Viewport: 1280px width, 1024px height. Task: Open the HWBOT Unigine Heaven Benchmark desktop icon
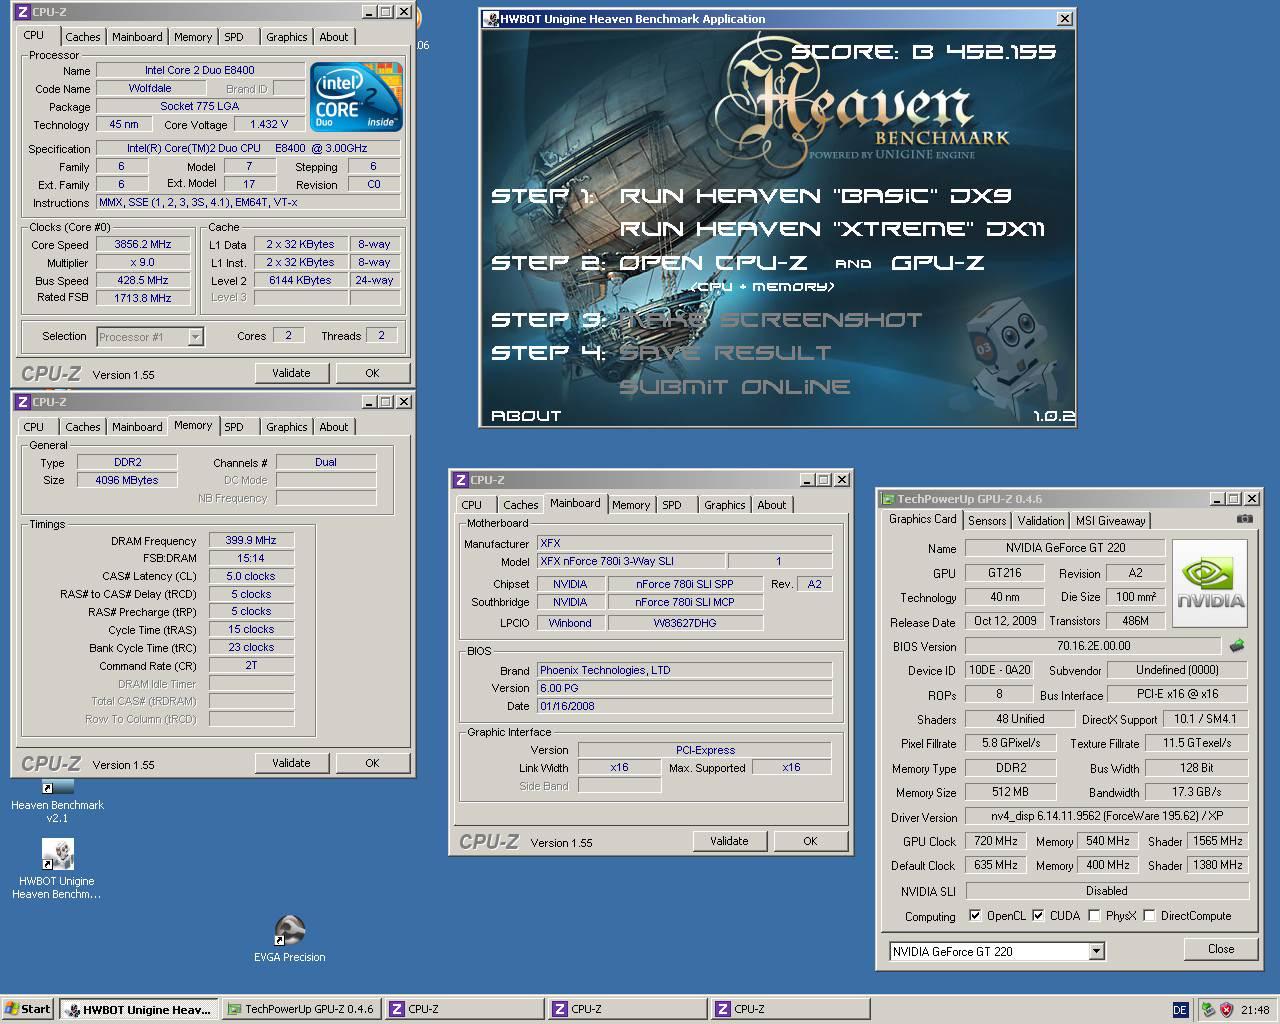(57, 869)
